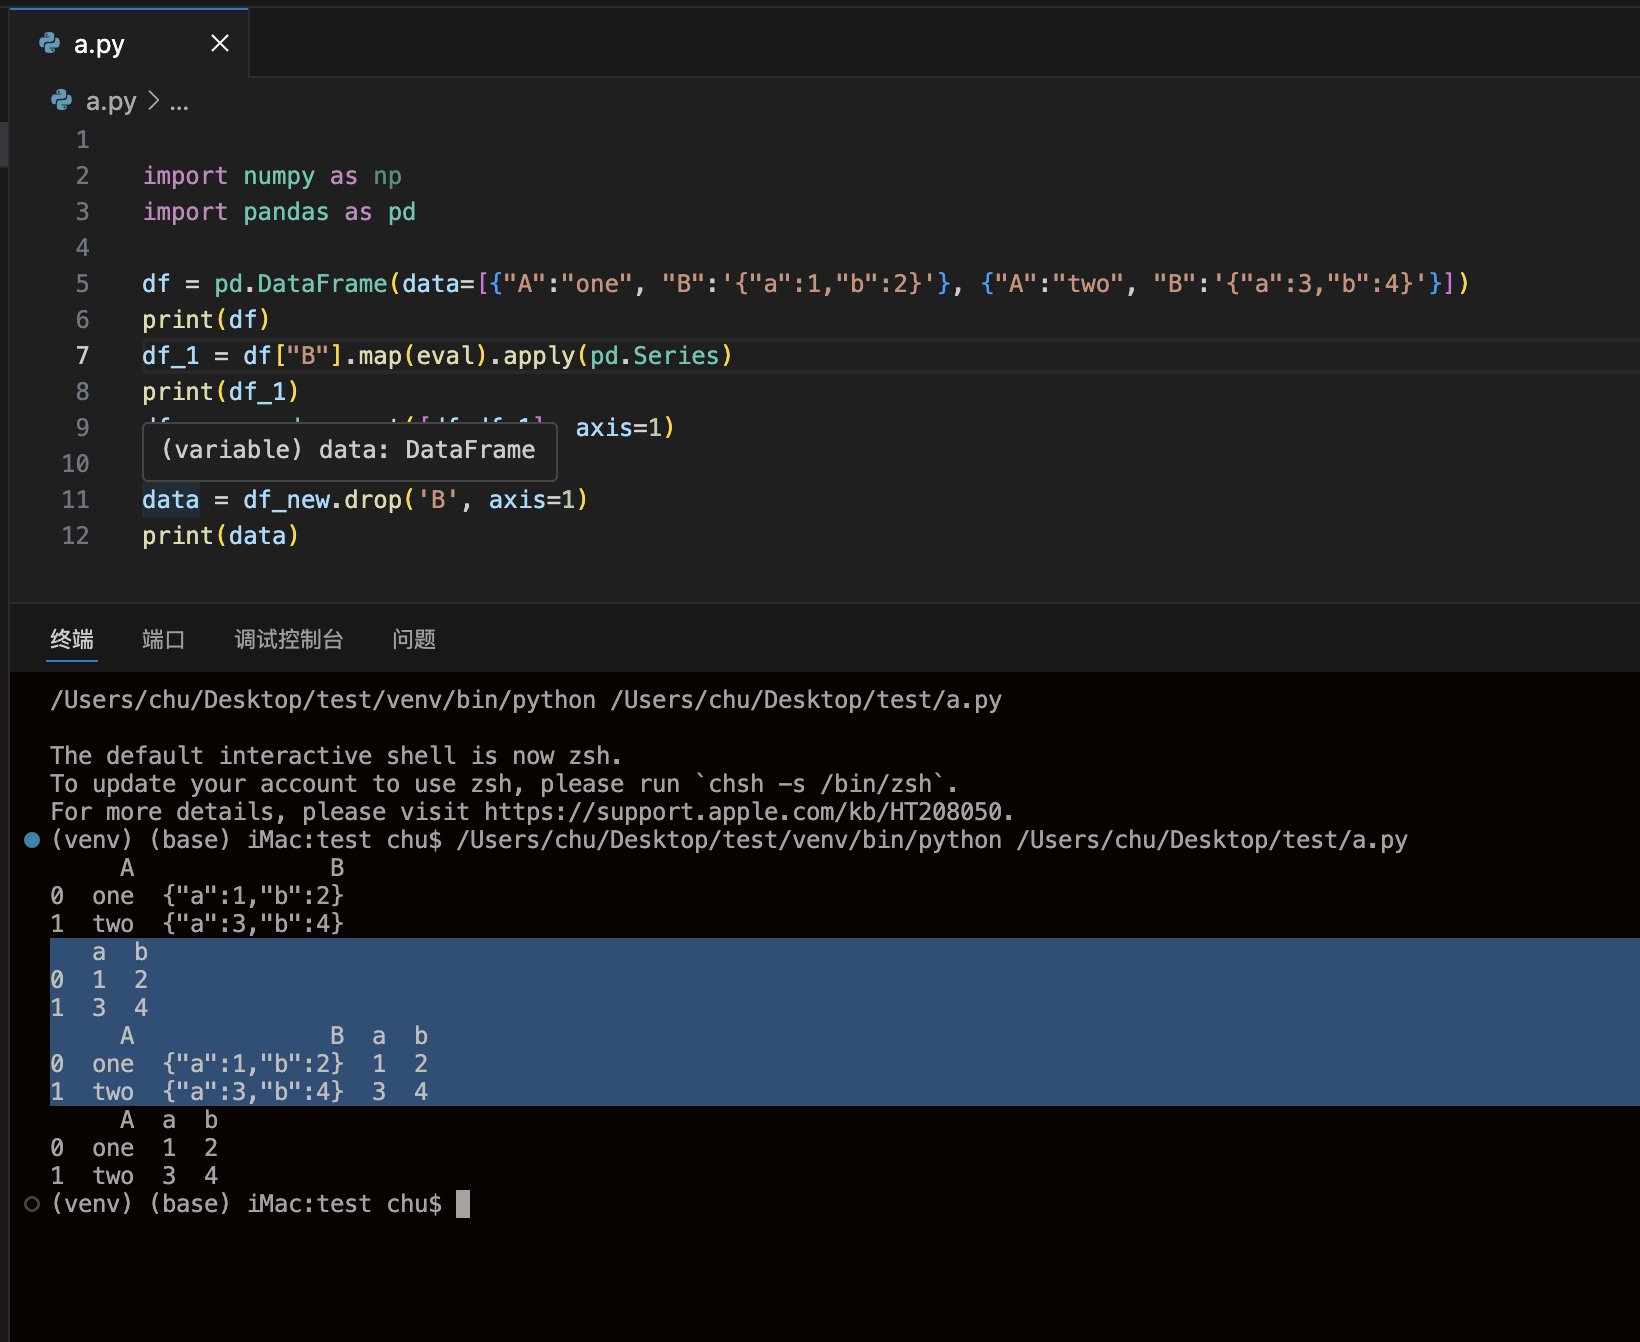Click the data variable on line 11
1640x1342 pixels.
click(x=170, y=500)
